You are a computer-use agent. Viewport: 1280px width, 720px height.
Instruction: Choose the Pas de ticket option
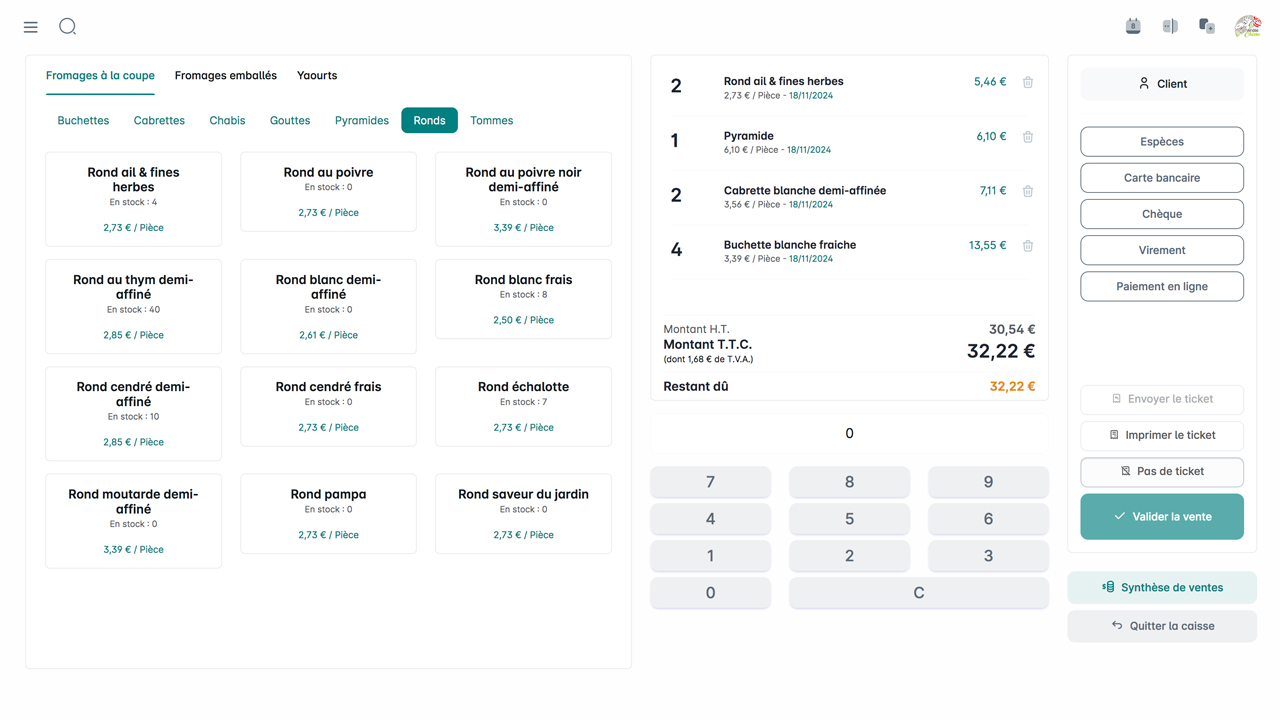point(1161,472)
